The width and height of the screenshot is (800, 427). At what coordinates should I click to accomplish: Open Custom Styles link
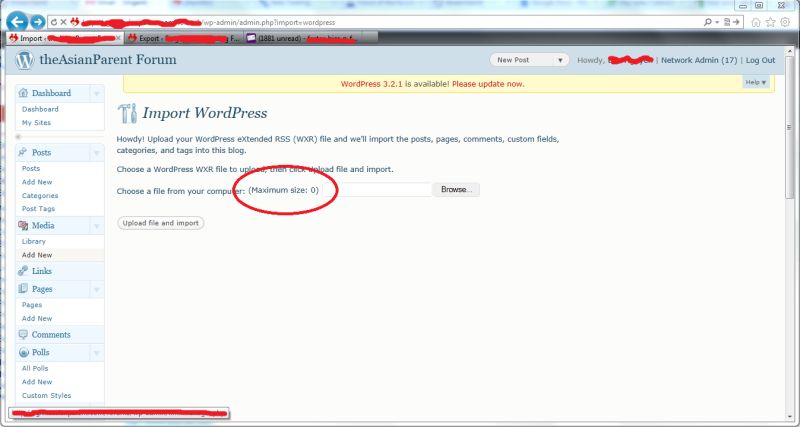pyautogui.click(x=46, y=395)
